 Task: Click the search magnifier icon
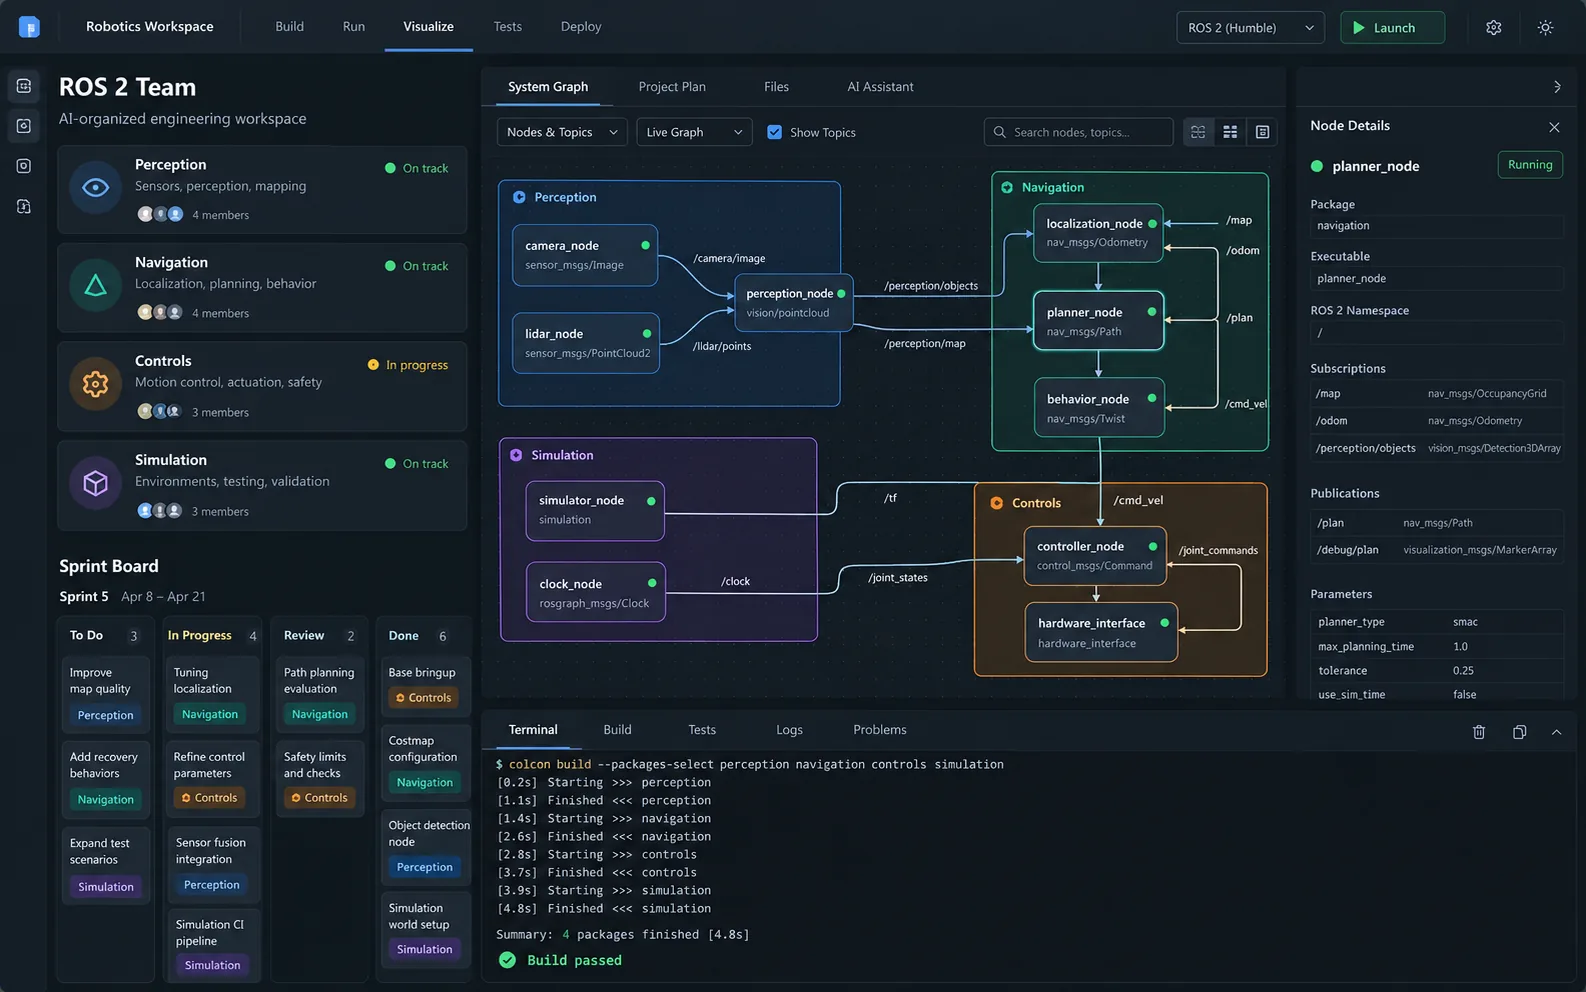[x=999, y=132]
